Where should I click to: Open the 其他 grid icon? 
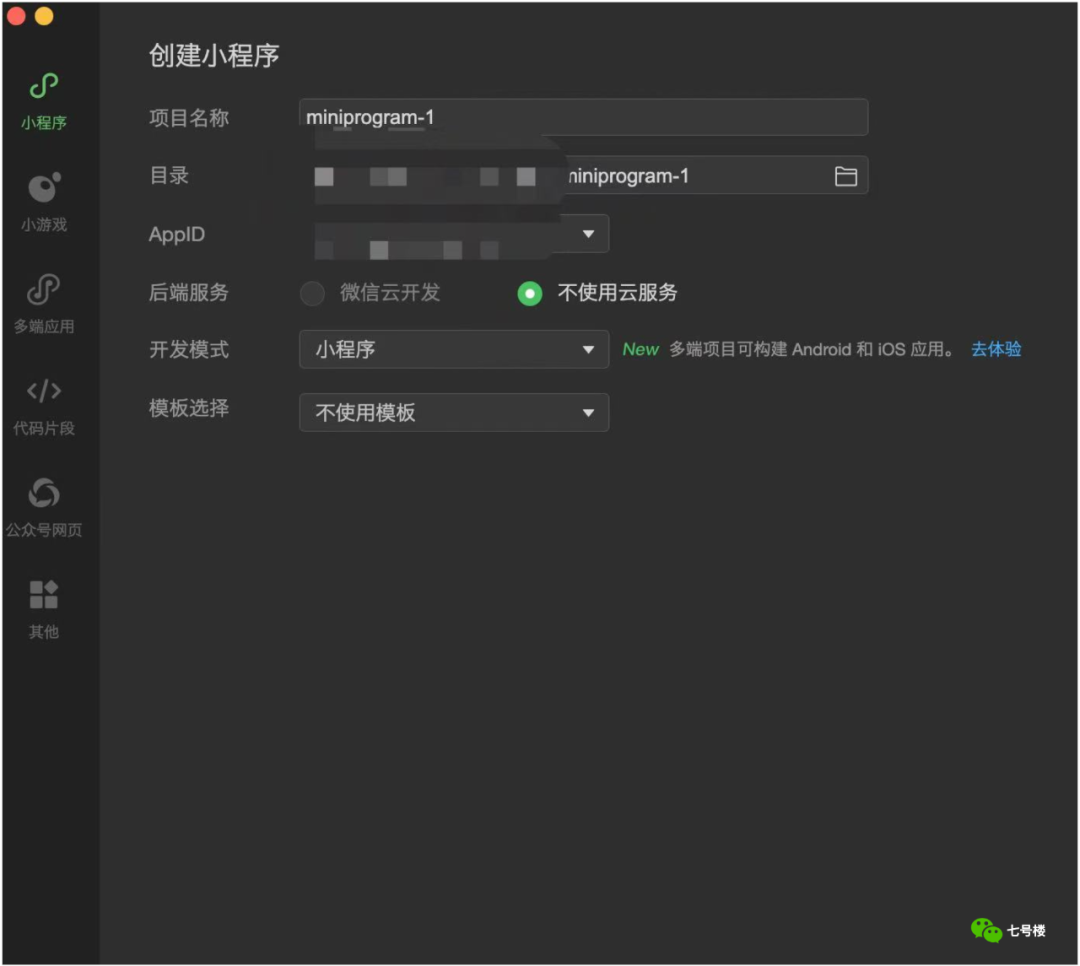click(x=43, y=594)
